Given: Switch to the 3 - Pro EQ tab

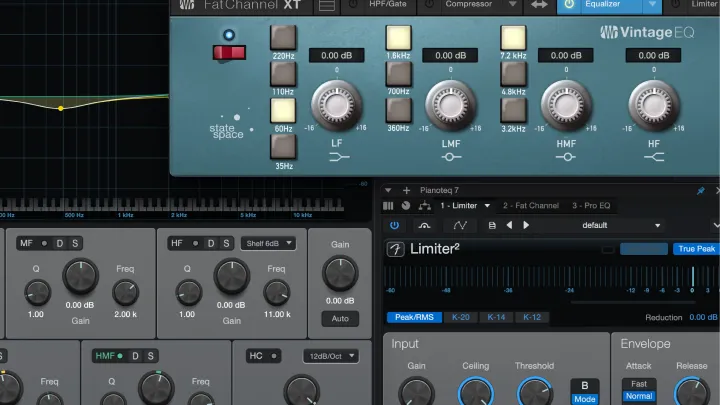Looking at the screenshot, I should point(591,206).
